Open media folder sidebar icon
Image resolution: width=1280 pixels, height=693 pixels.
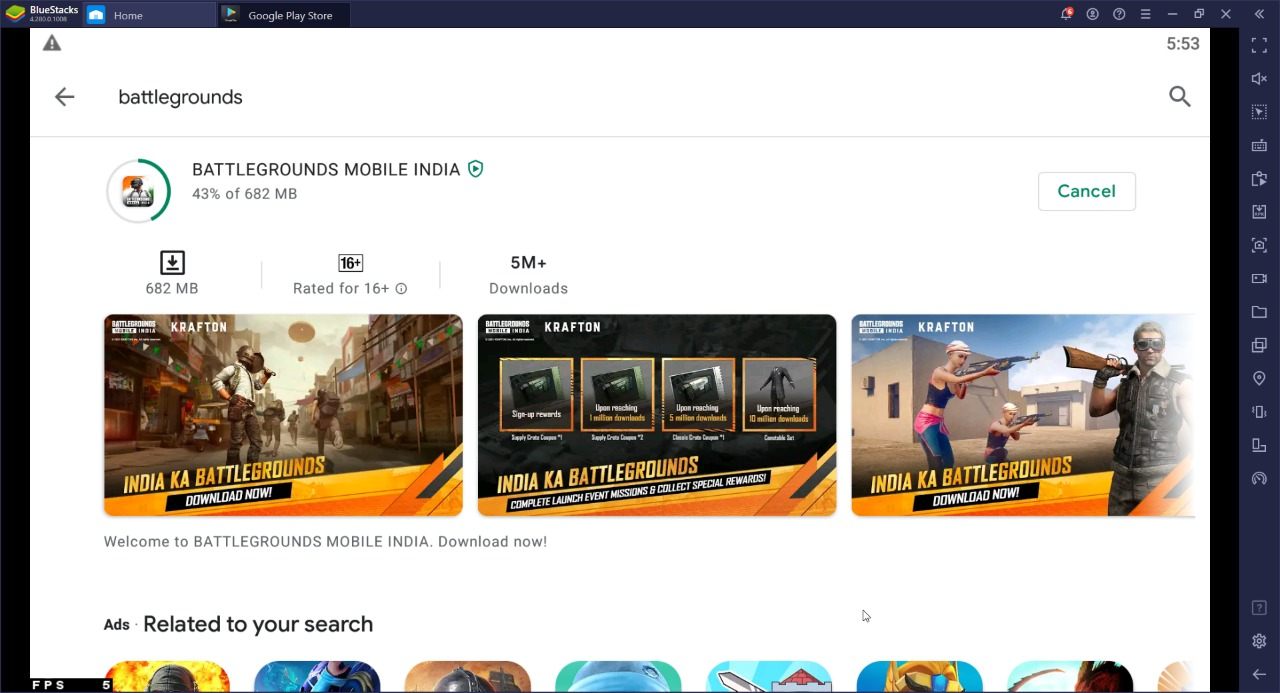1259,312
